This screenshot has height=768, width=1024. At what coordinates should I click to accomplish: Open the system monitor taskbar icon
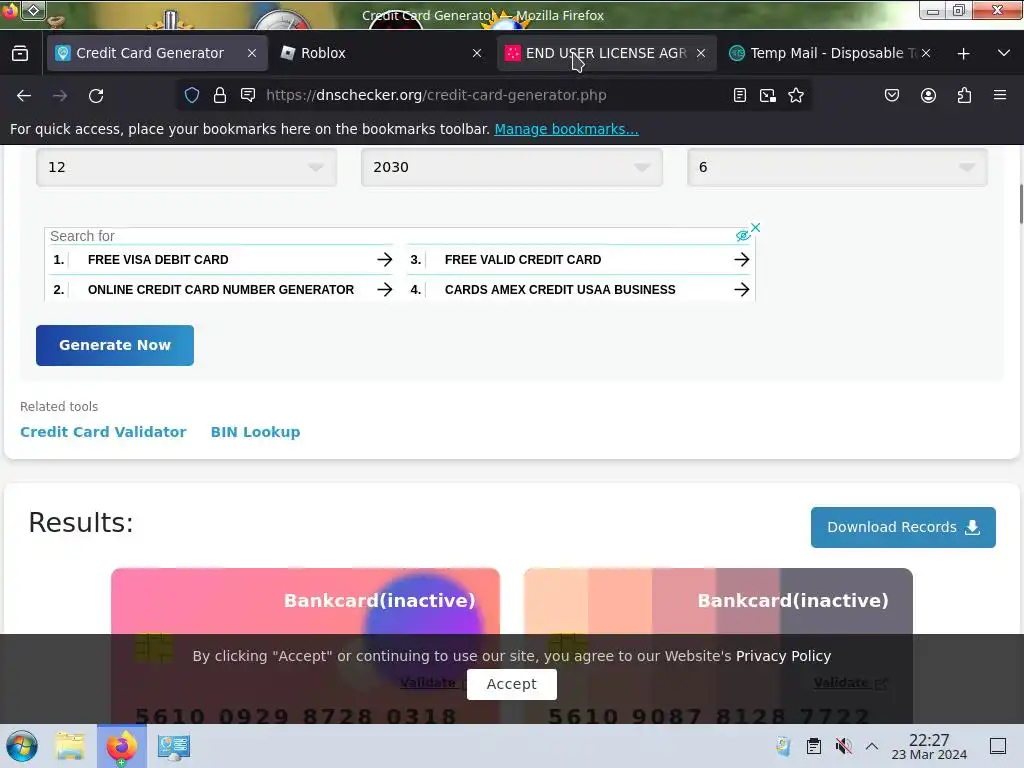coord(174,746)
